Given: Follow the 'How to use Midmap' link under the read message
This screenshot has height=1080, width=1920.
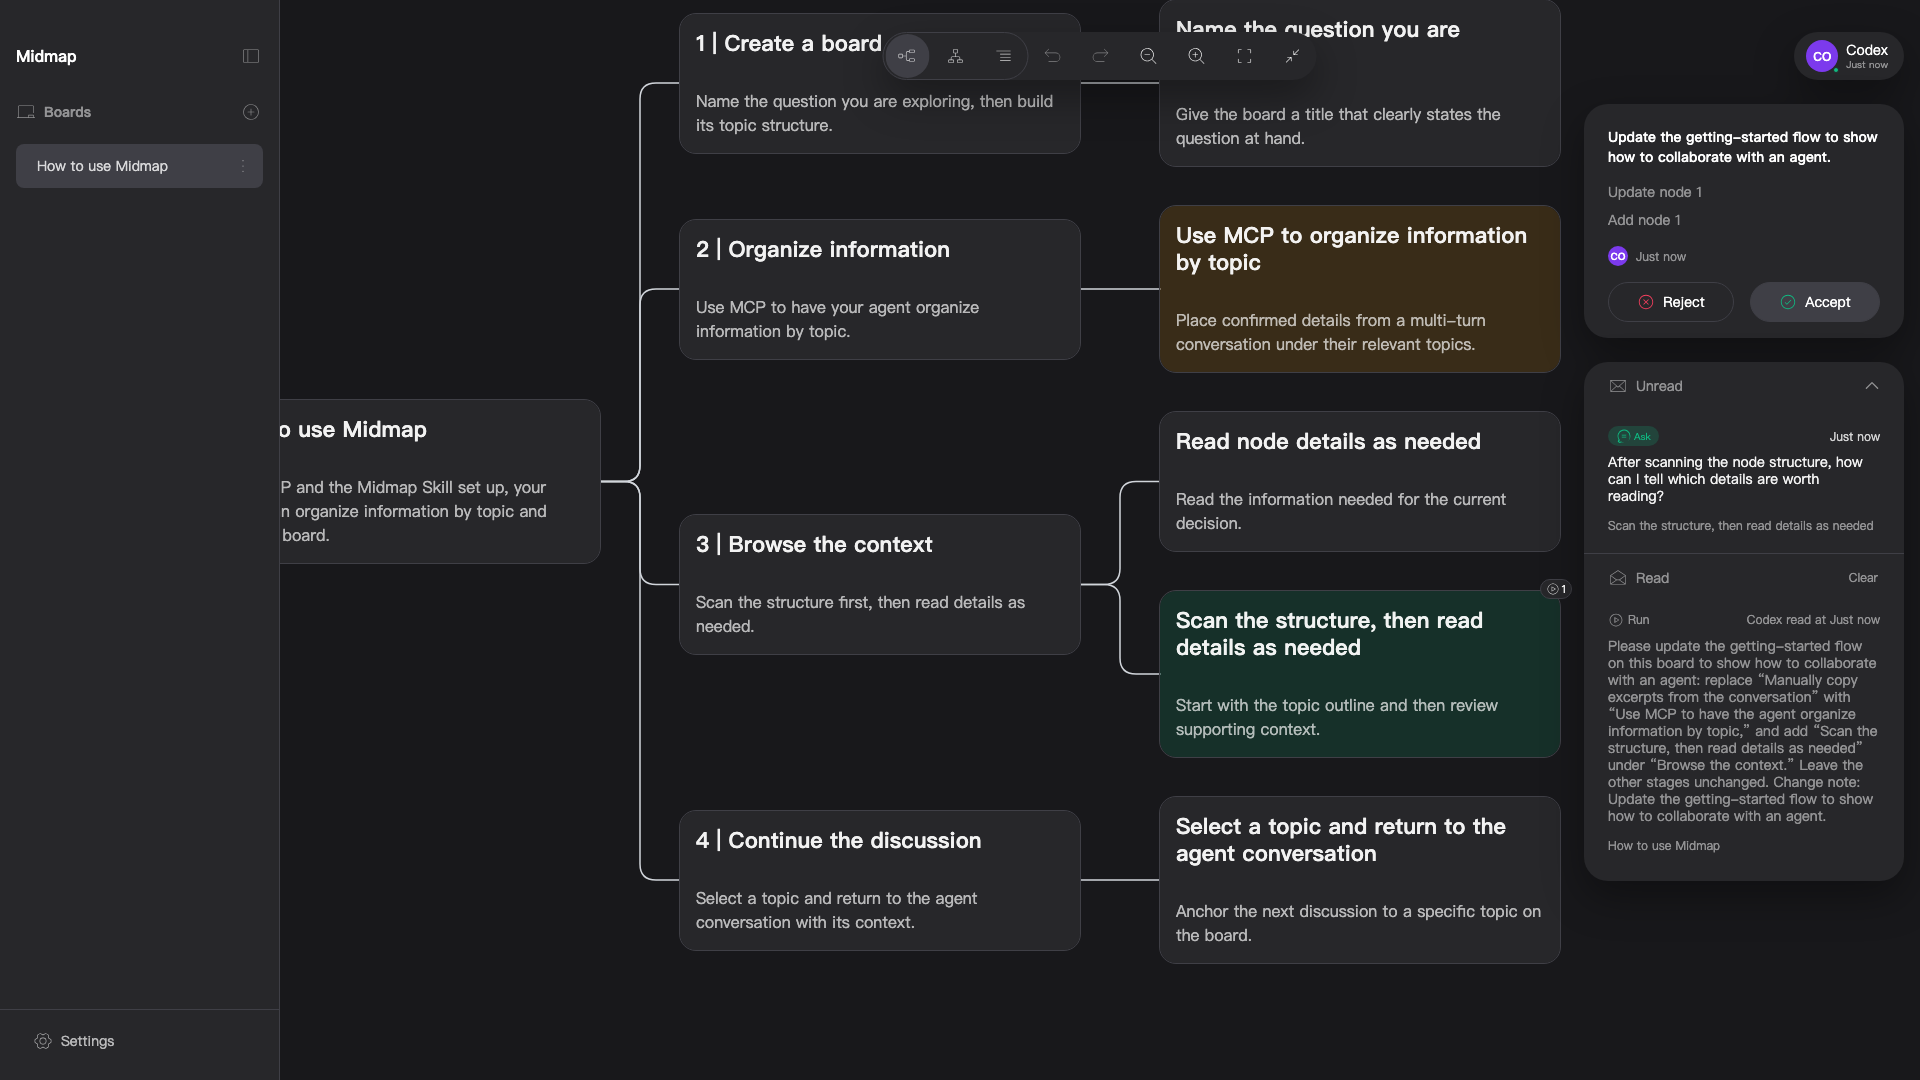Looking at the screenshot, I should 1663,846.
